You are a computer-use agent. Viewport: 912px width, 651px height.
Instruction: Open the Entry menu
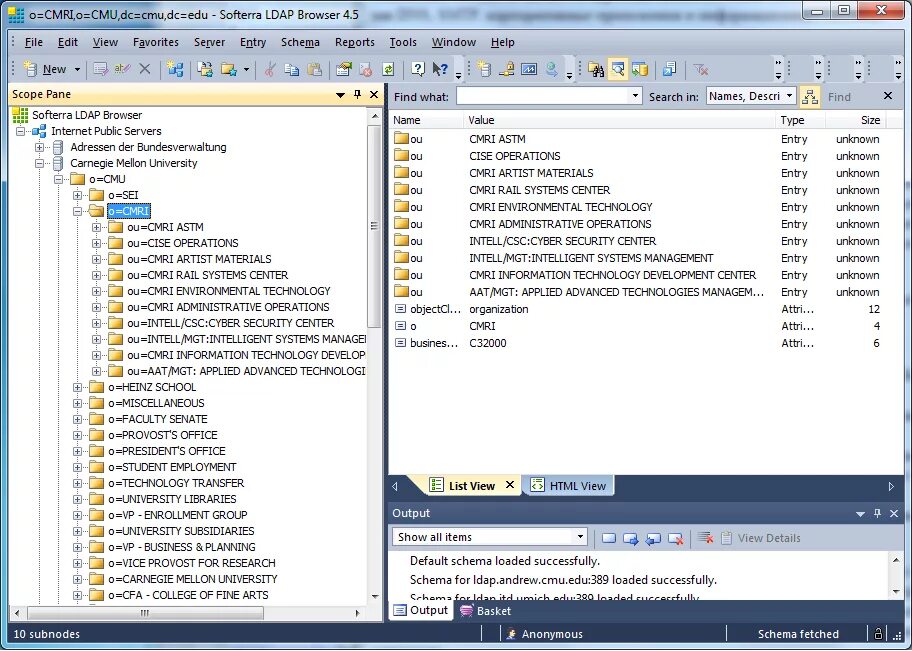[x=253, y=42]
